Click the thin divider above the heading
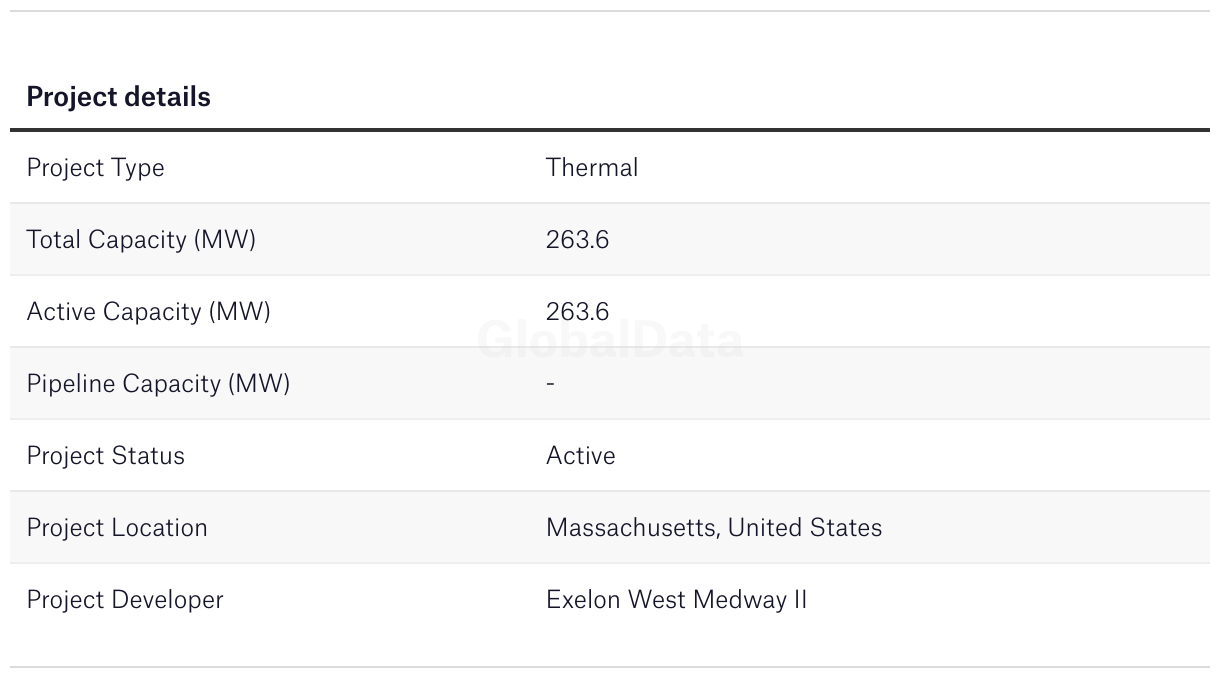This screenshot has width=1220, height=678. point(610,11)
